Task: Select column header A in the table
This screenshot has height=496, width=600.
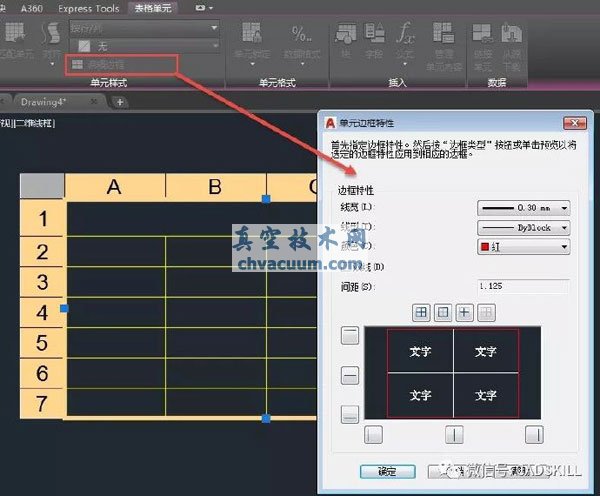Action: click(x=114, y=187)
